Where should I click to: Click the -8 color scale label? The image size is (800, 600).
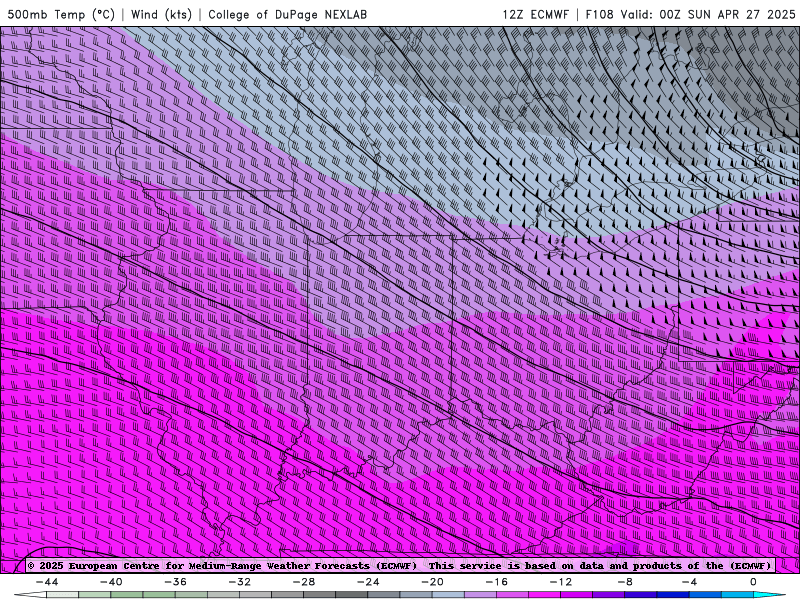pos(625,582)
